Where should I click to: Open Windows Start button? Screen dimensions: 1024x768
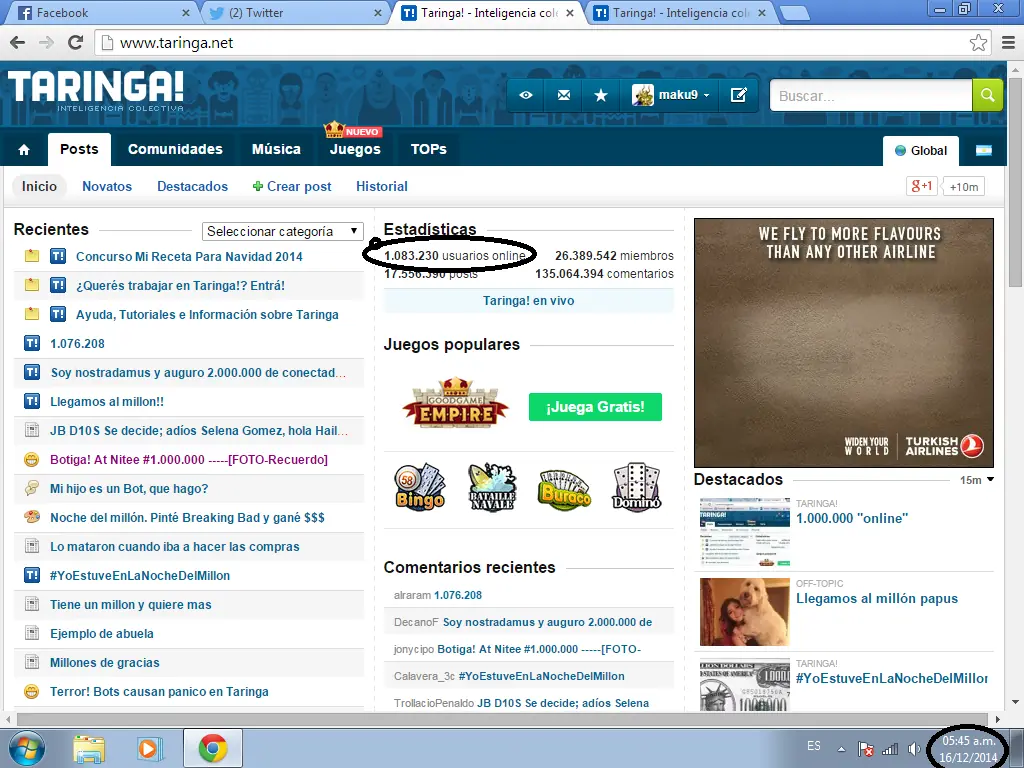[27, 748]
